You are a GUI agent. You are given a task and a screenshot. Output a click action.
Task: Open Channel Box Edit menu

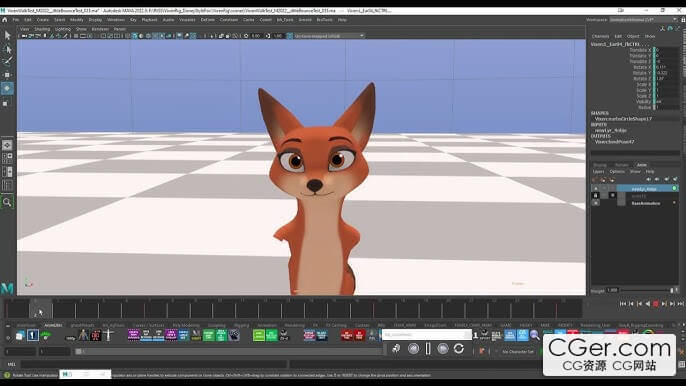618,36
